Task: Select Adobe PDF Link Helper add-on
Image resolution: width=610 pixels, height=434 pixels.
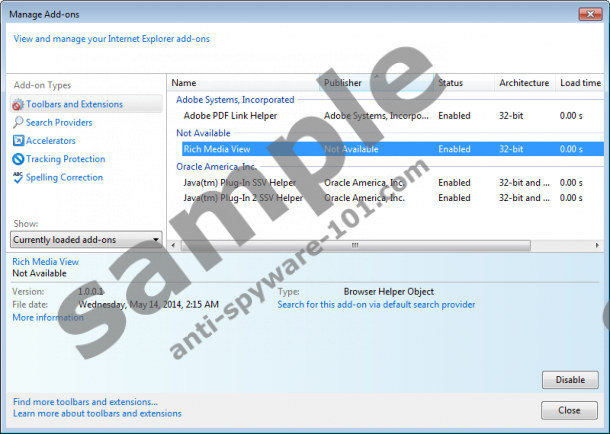Action: tap(231, 116)
